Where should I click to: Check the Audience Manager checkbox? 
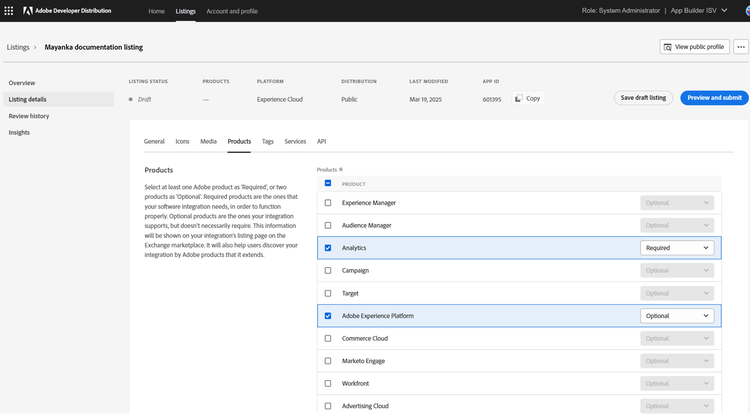click(x=328, y=225)
